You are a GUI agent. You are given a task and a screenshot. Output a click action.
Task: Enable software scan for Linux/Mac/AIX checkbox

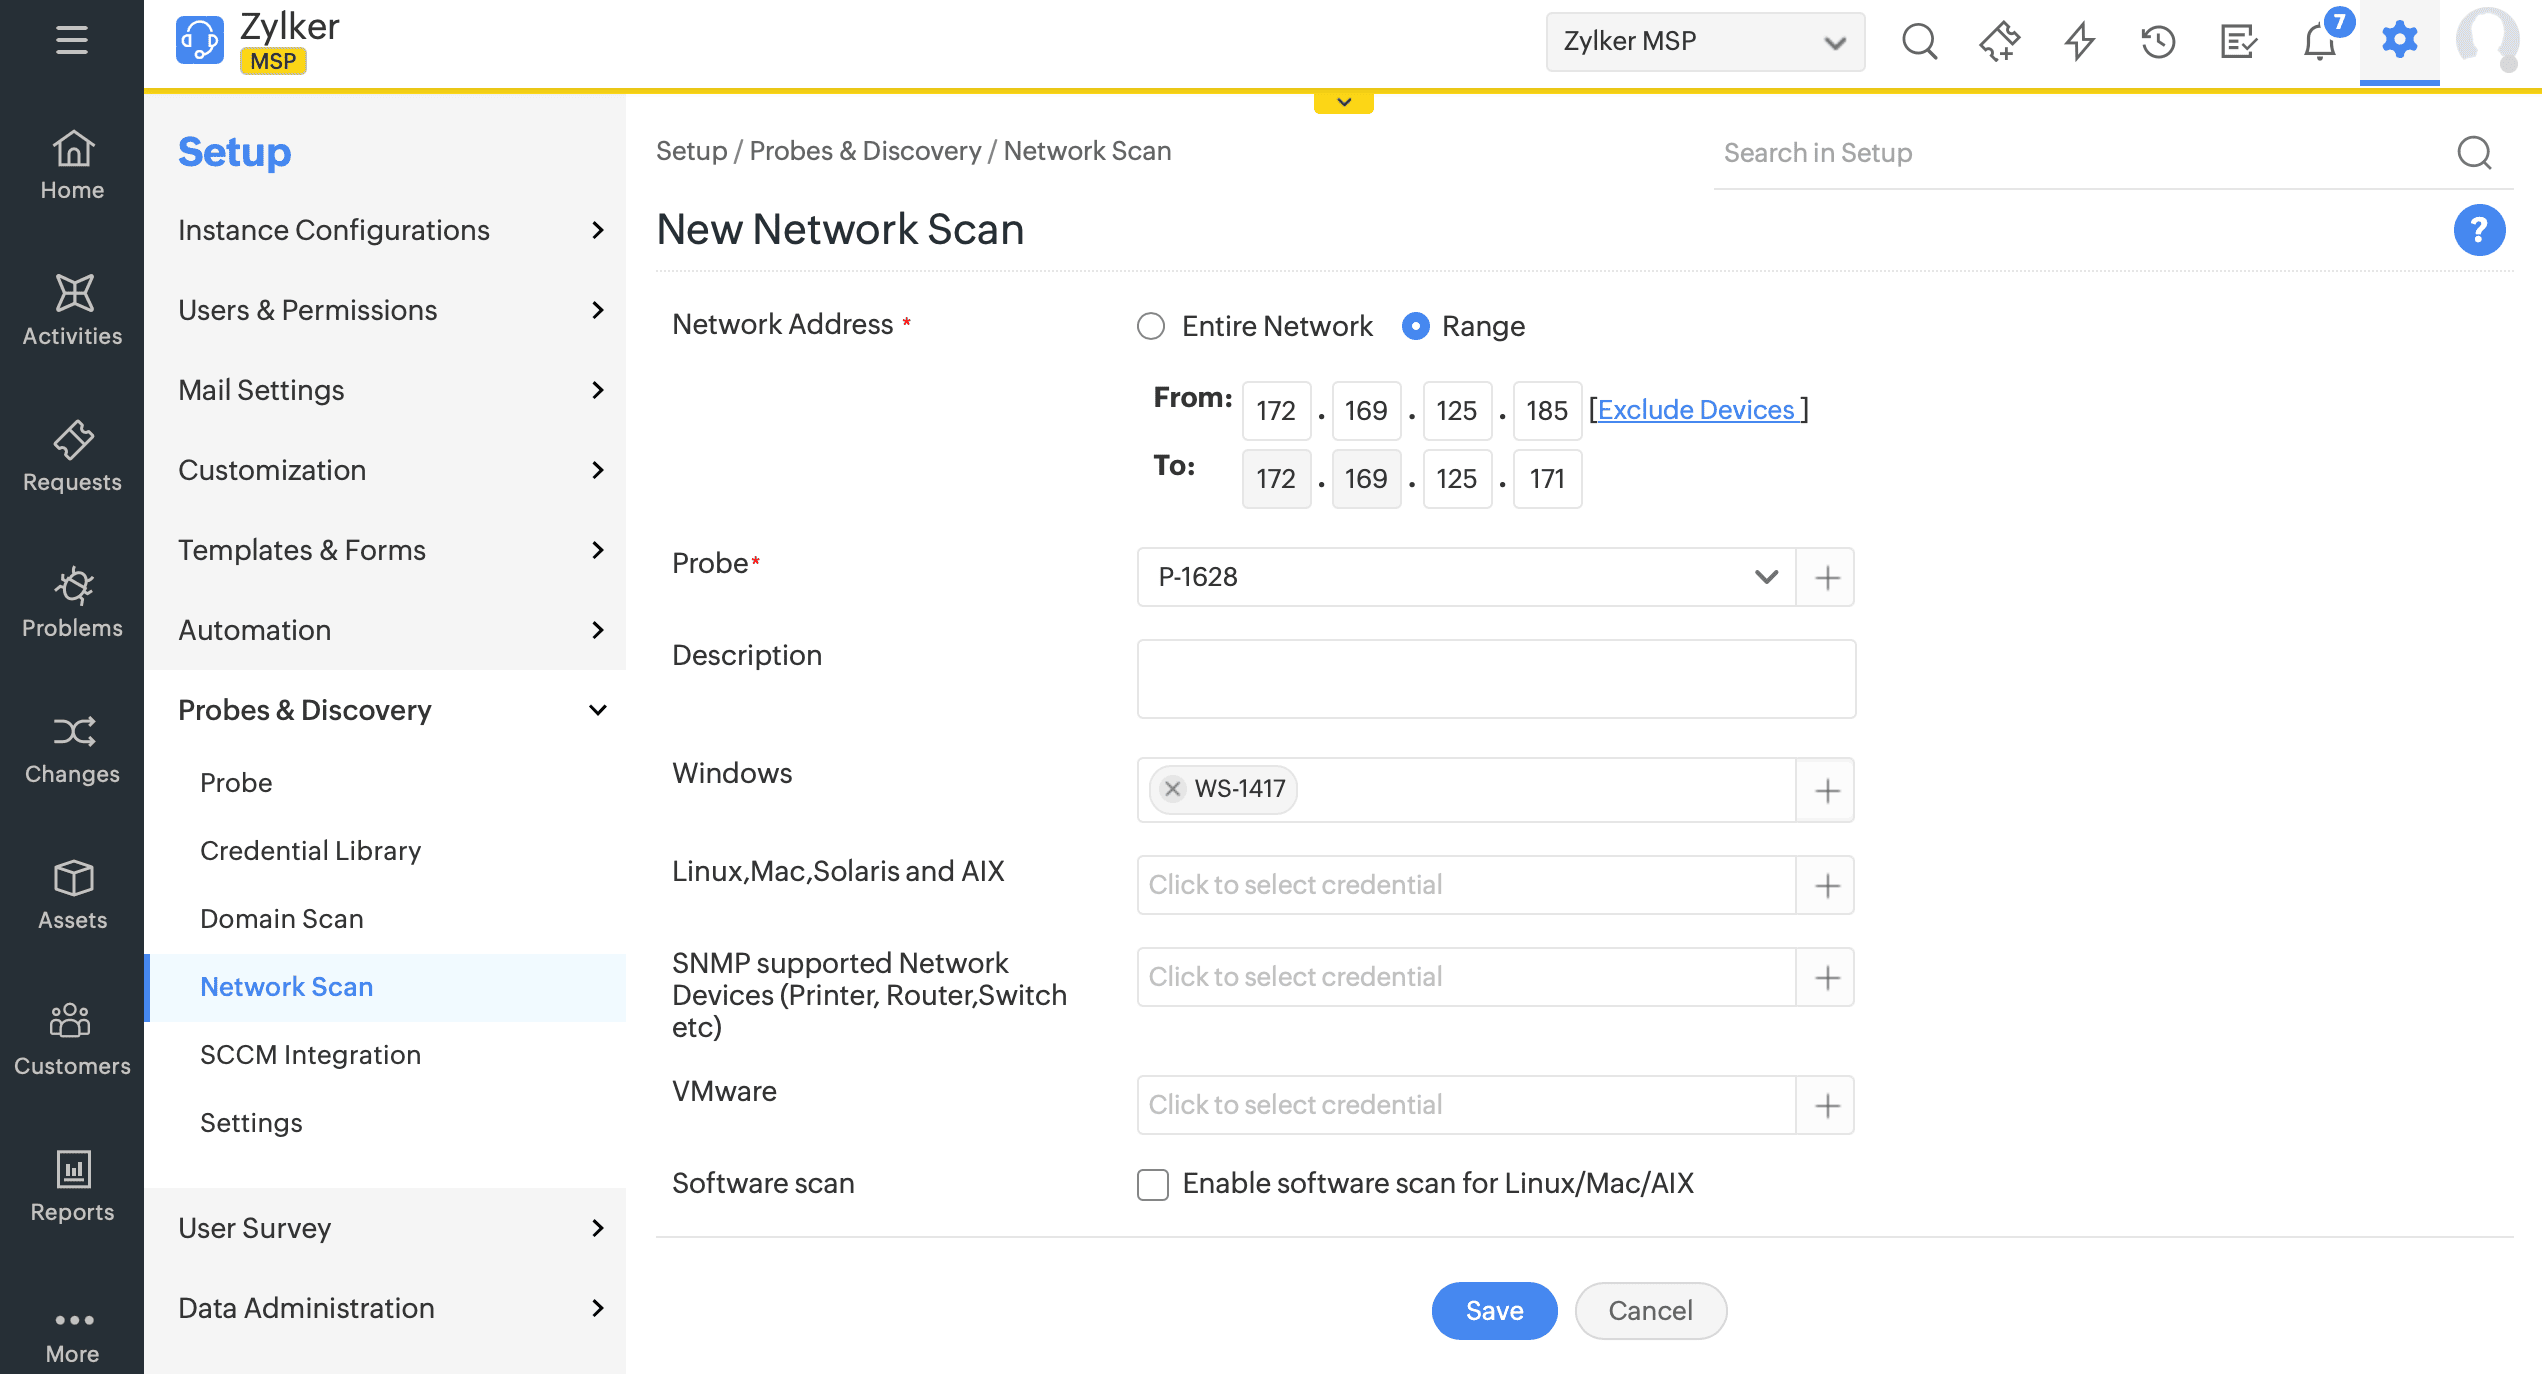click(1153, 1184)
